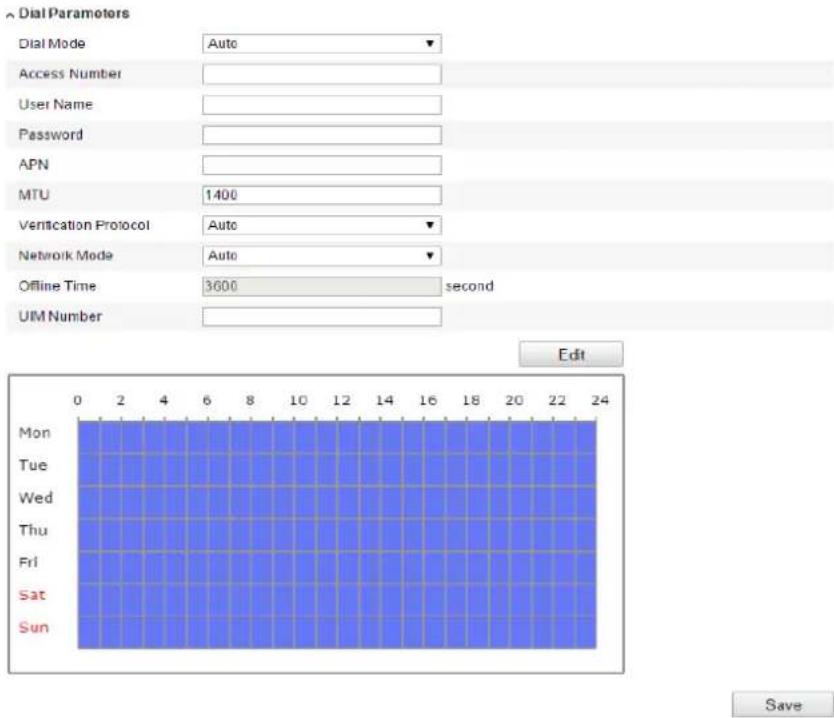Click the Dial Mode label

tap(52, 44)
